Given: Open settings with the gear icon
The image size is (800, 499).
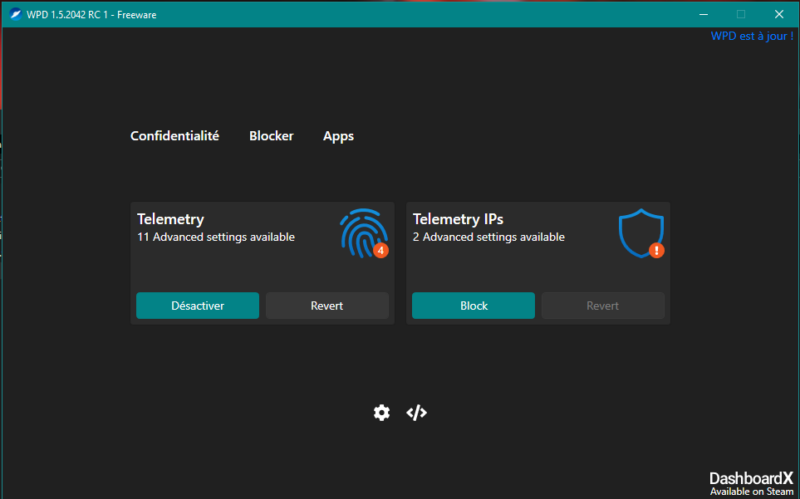Looking at the screenshot, I should (x=381, y=413).
